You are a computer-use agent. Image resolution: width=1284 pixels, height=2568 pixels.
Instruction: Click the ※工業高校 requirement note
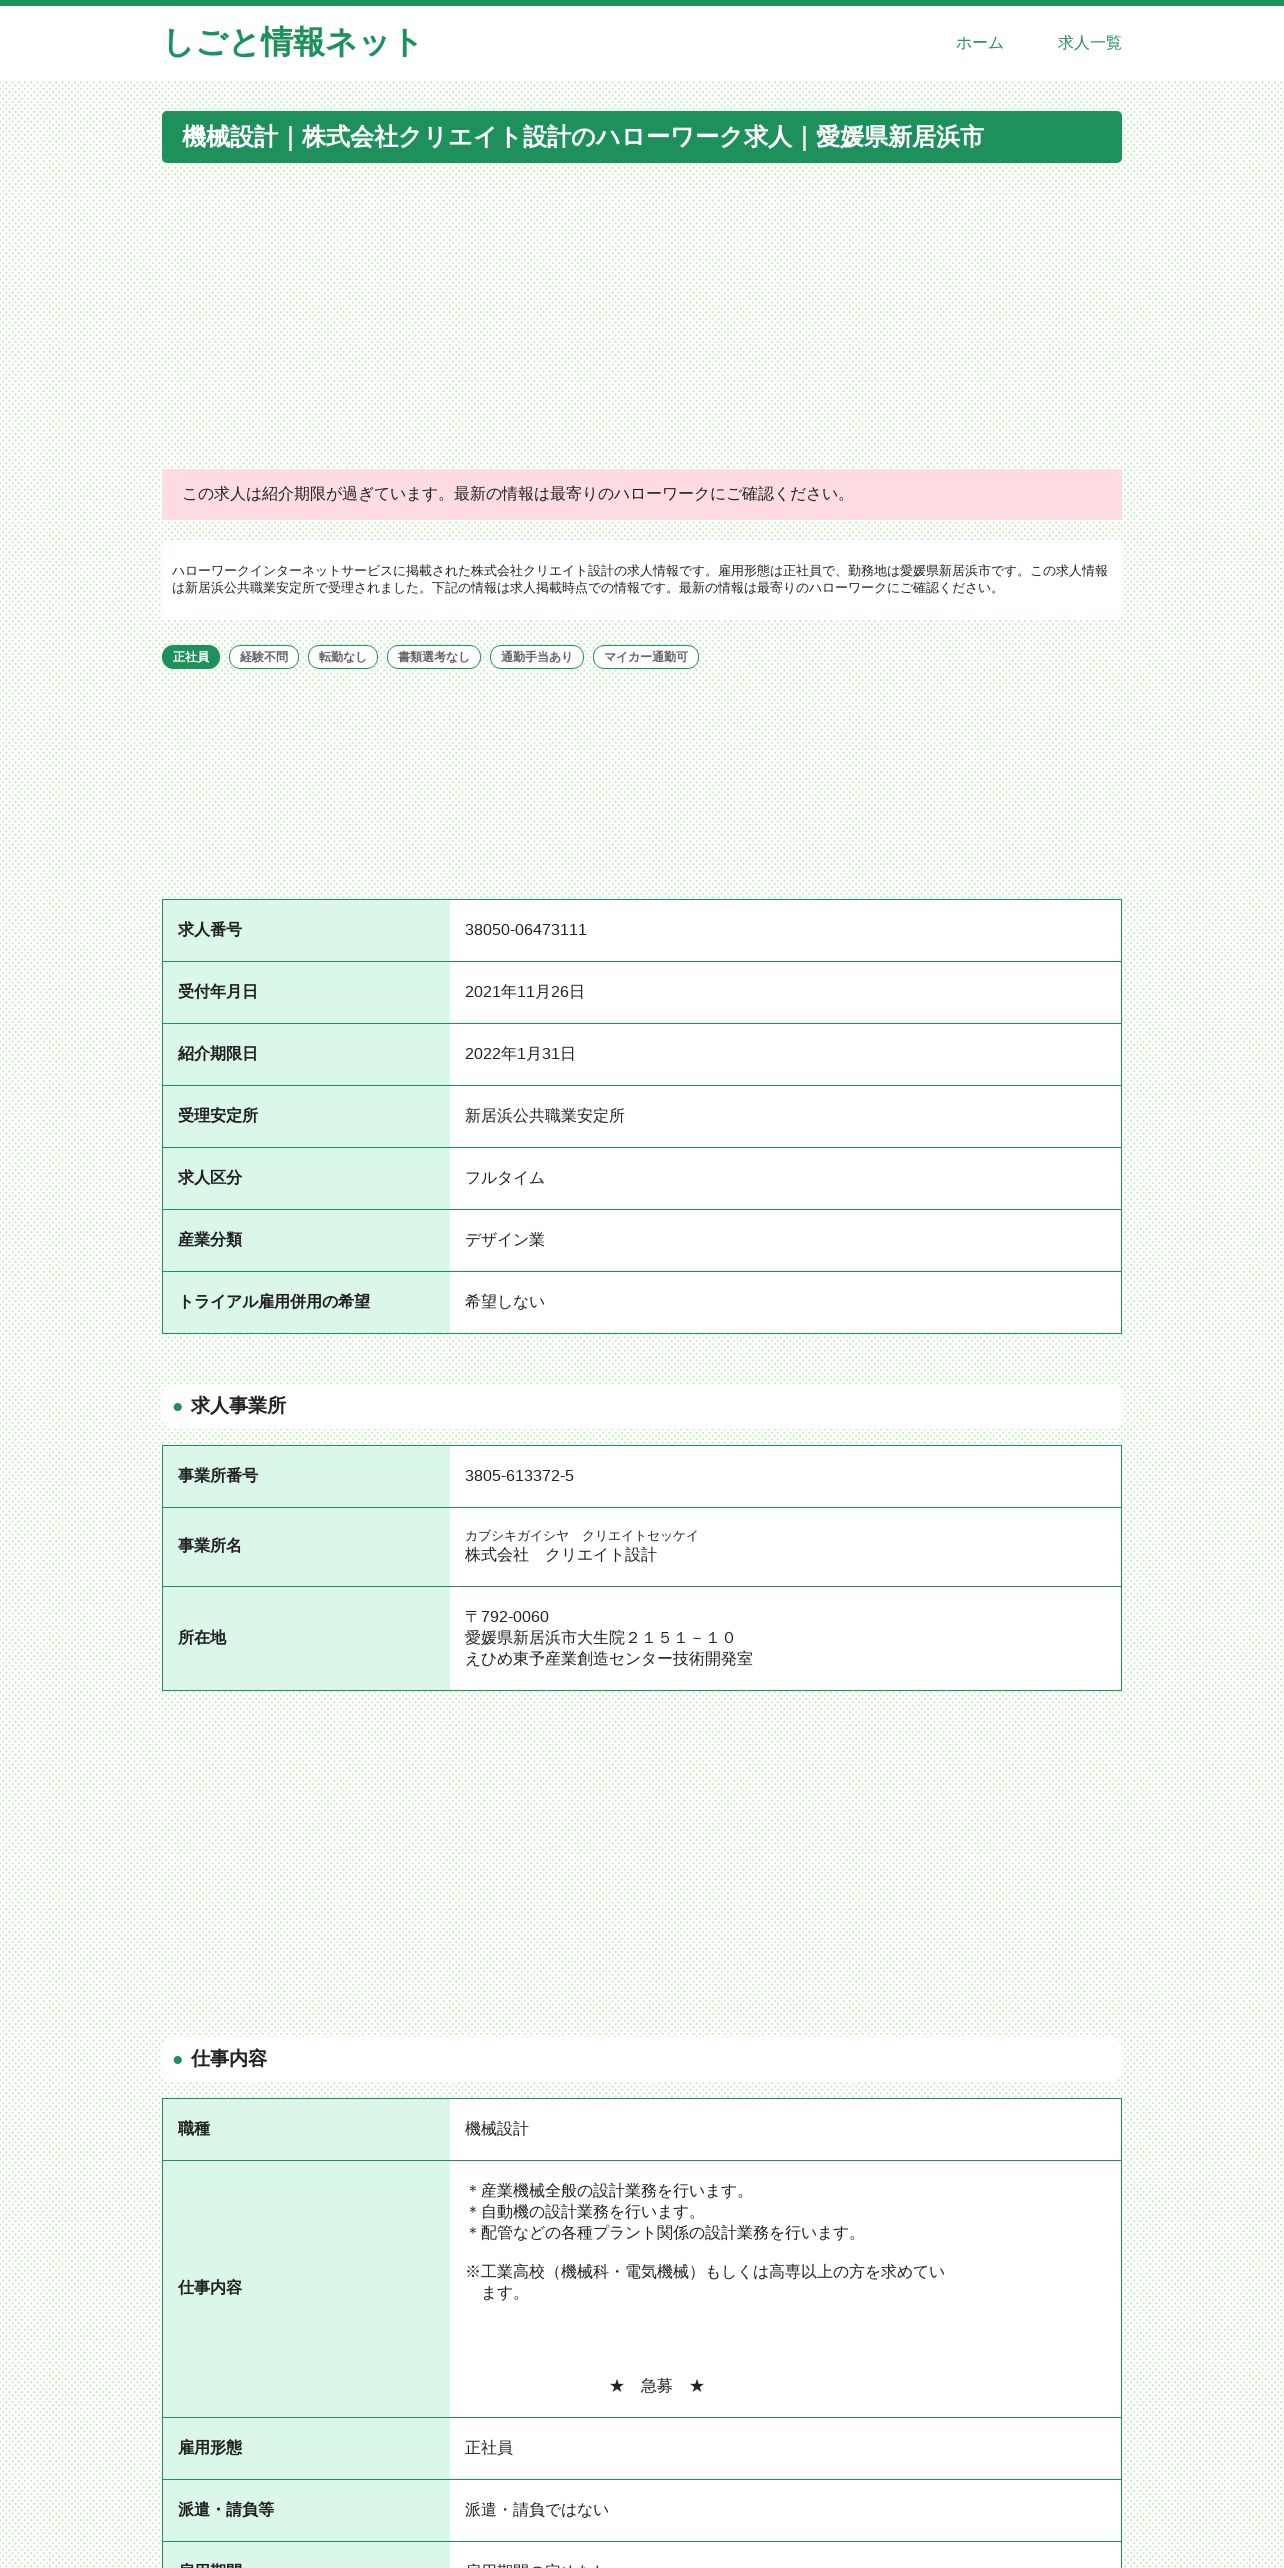click(x=705, y=2282)
